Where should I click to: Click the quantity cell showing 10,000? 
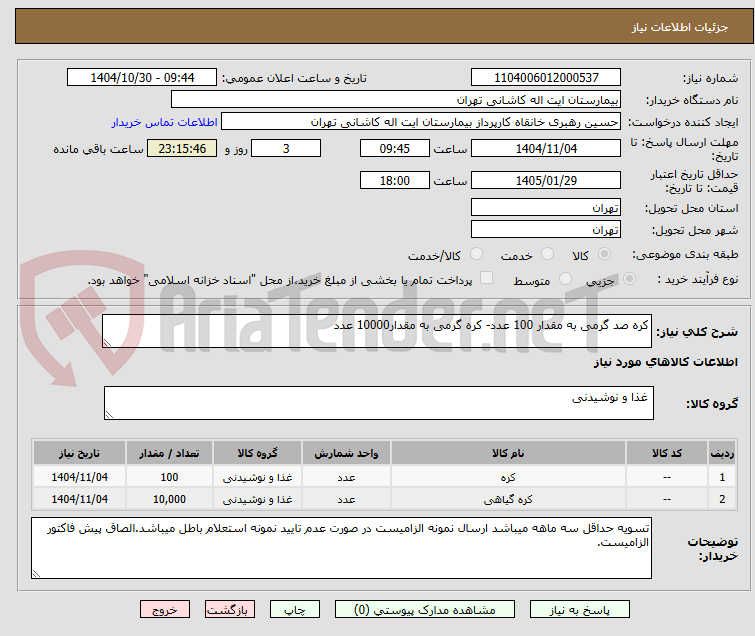pos(169,499)
